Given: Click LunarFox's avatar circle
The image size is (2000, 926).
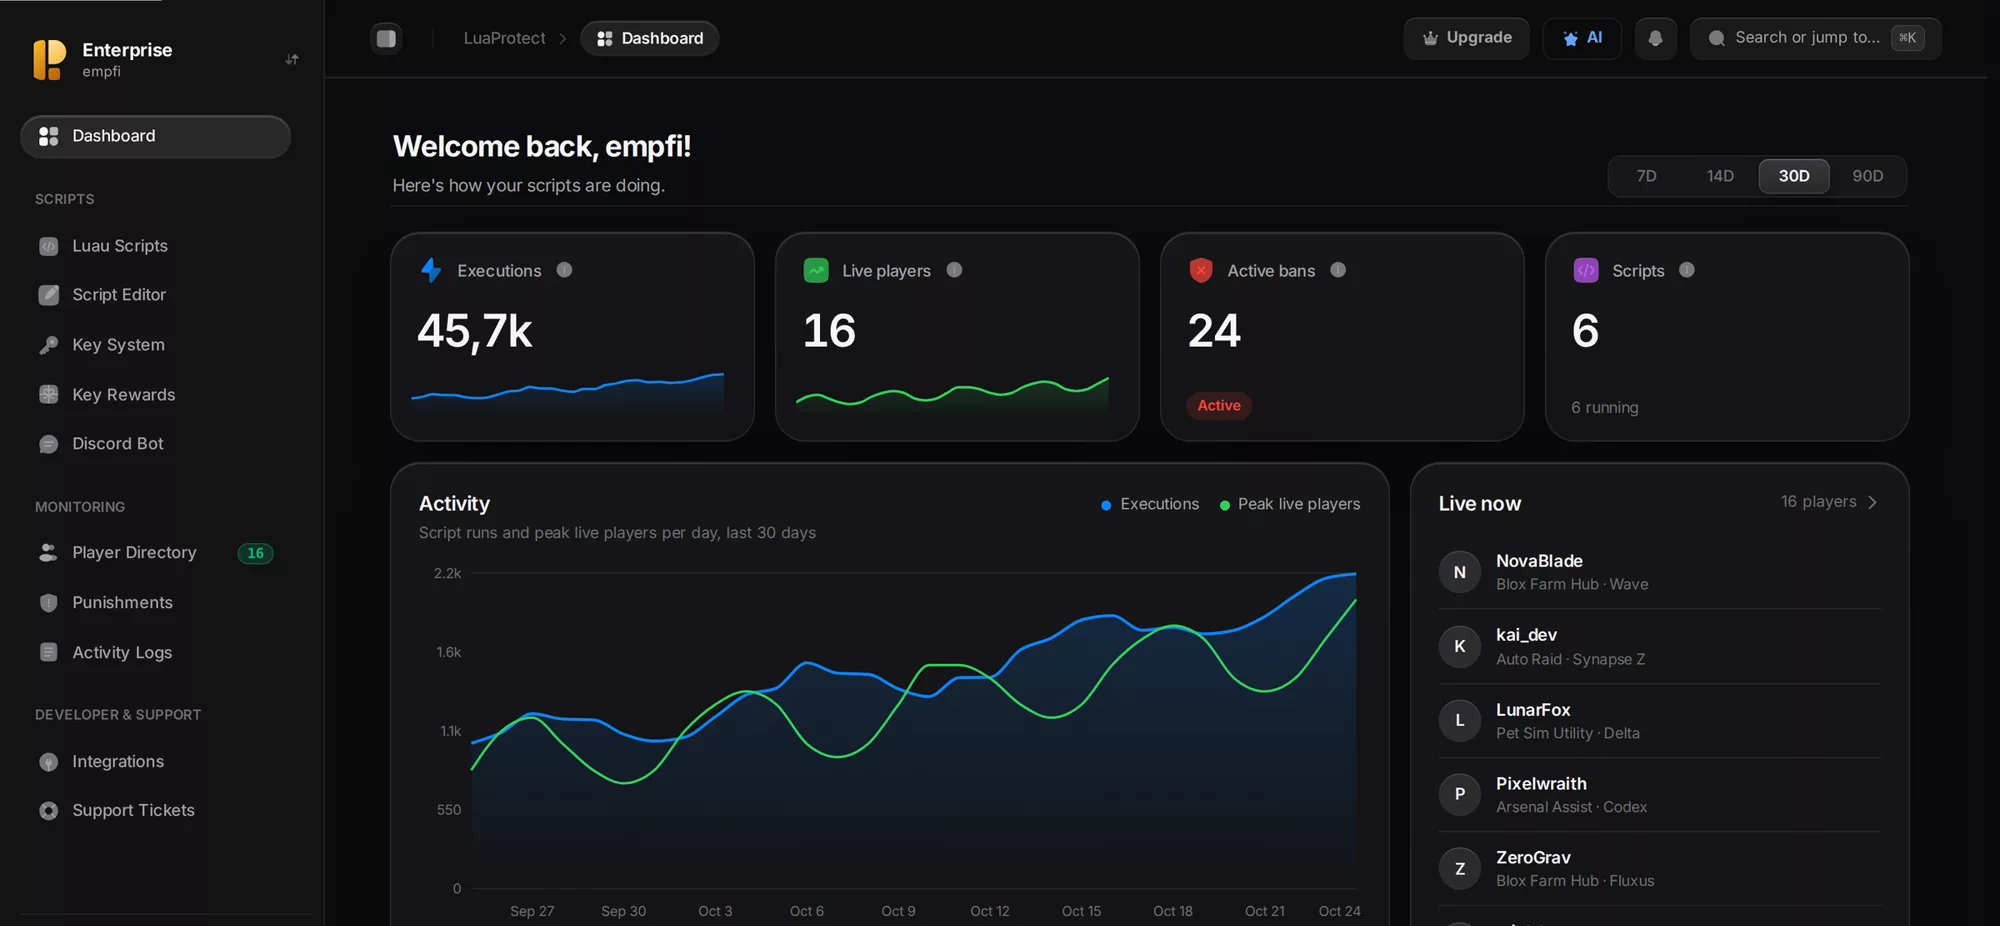Looking at the screenshot, I should click(x=1460, y=720).
